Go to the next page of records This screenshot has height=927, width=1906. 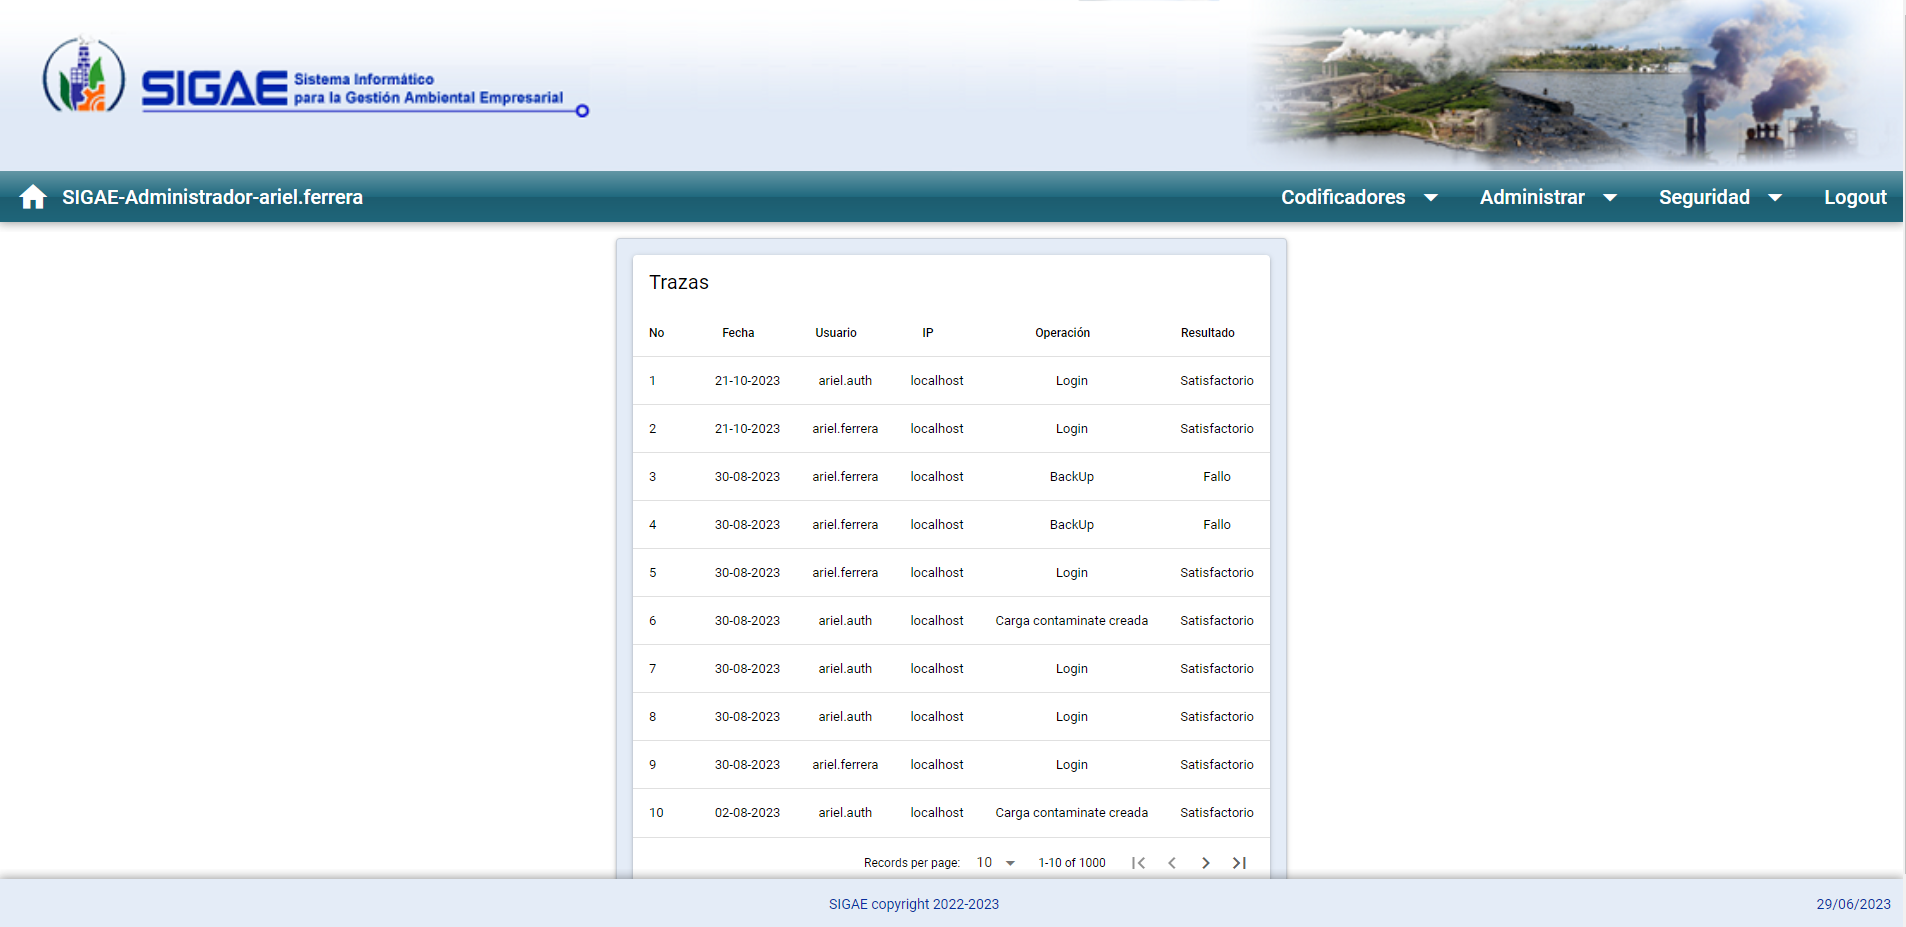pos(1206,863)
